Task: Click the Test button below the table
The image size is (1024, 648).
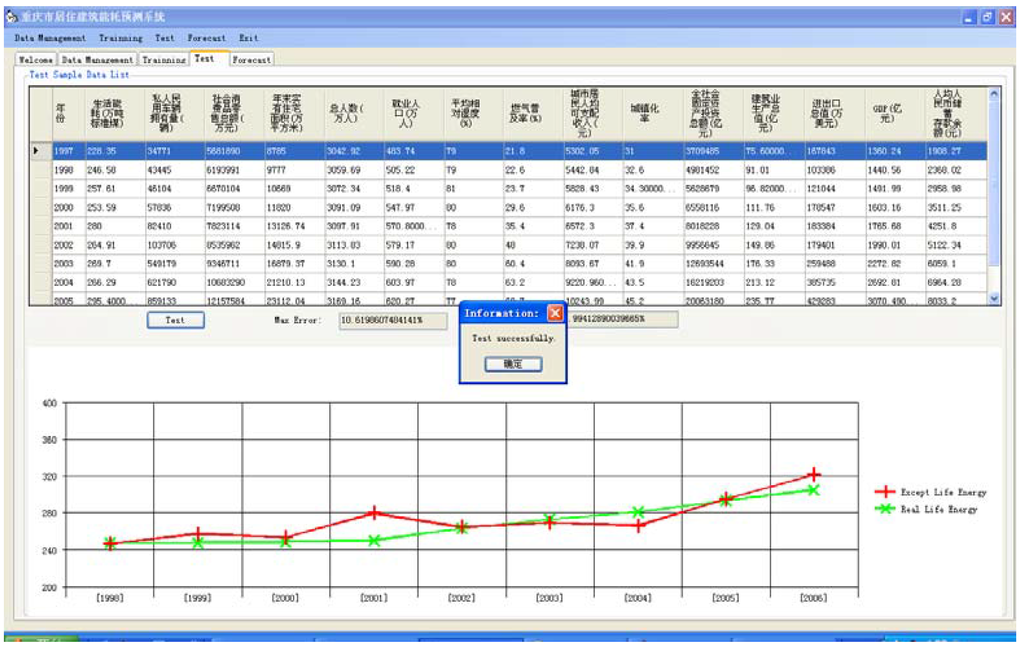Action: pos(175,320)
